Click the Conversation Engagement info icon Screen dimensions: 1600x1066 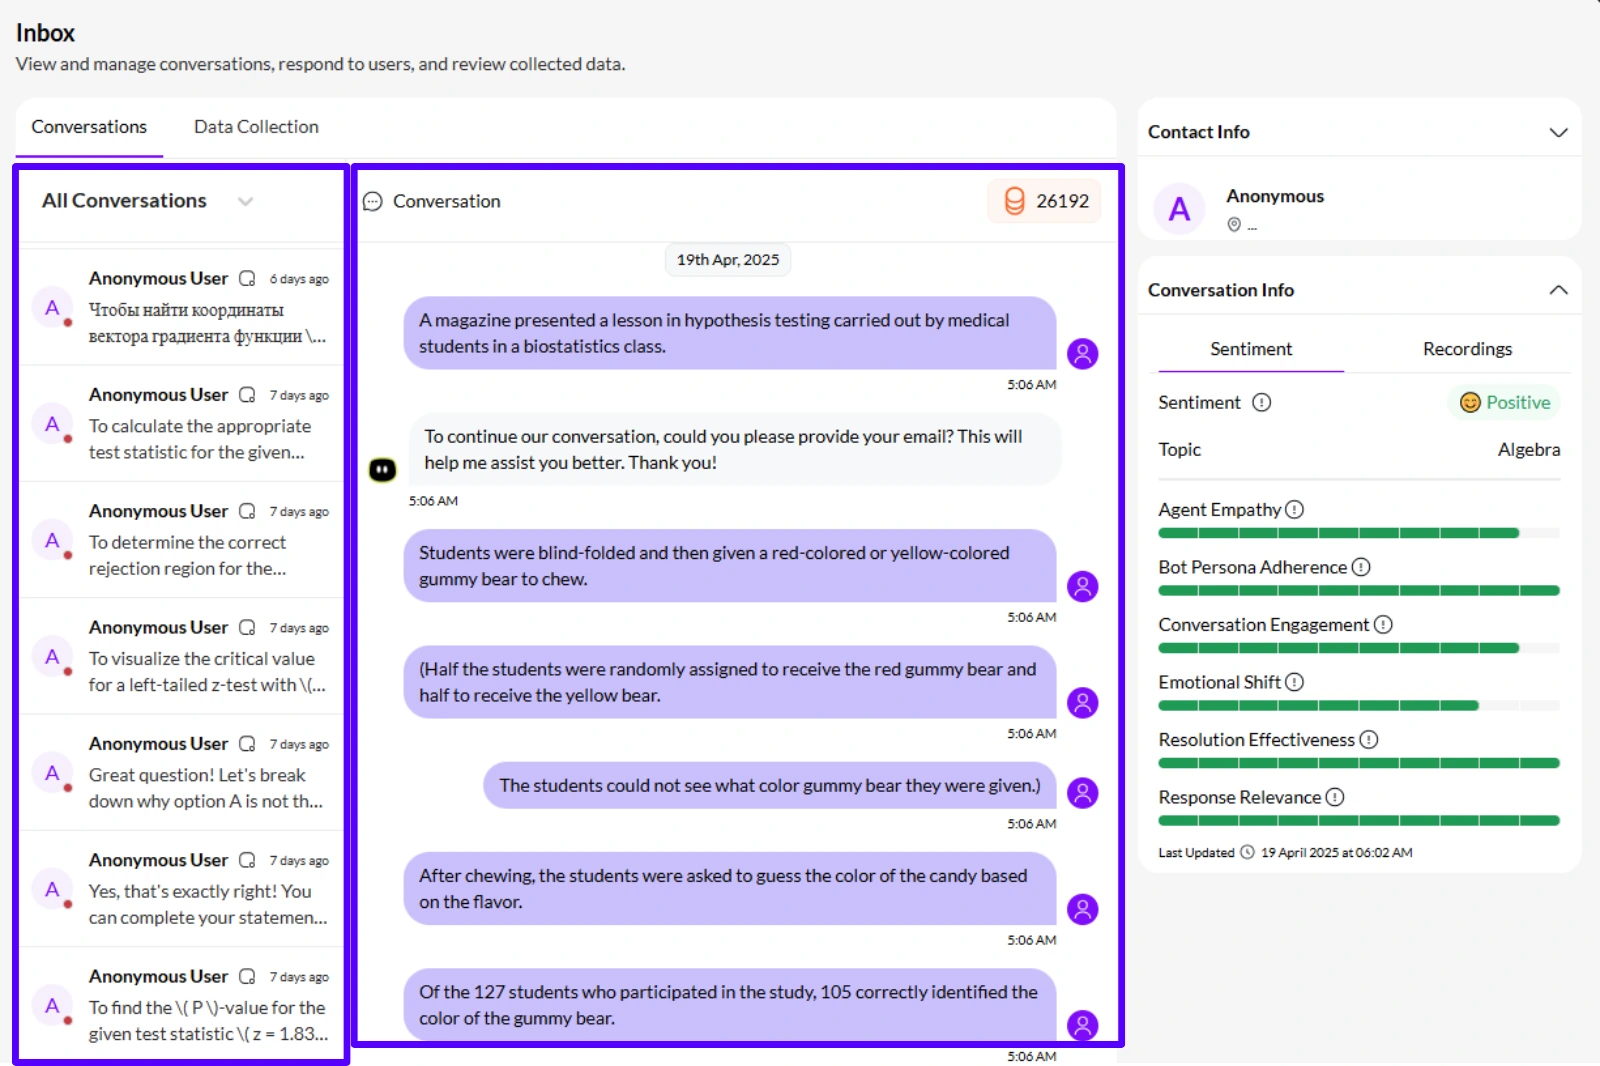pyautogui.click(x=1383, y=624)
